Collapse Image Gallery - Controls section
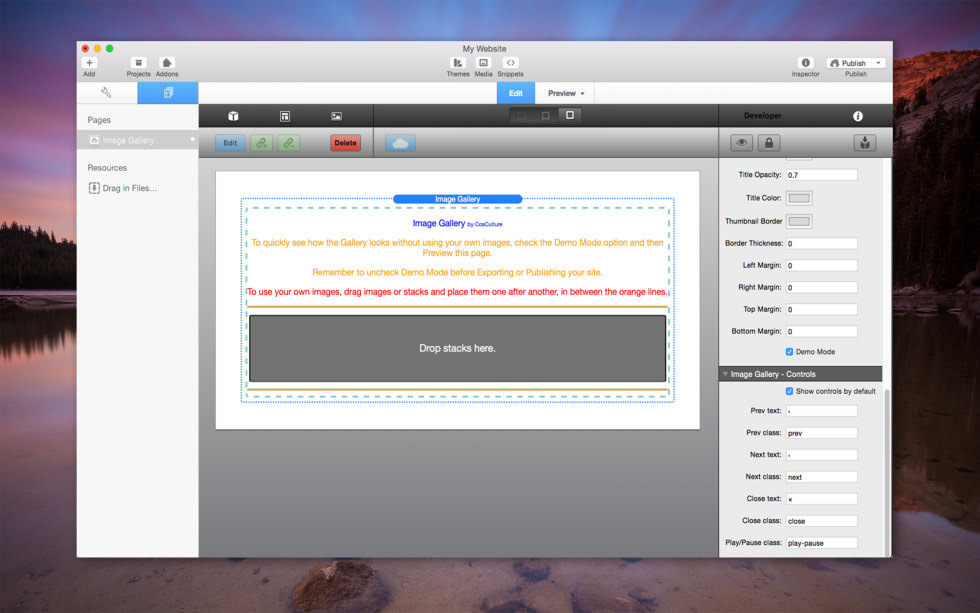Image resolution: width=980 pixels, height=613 pixels. click(x=726, y=374)
